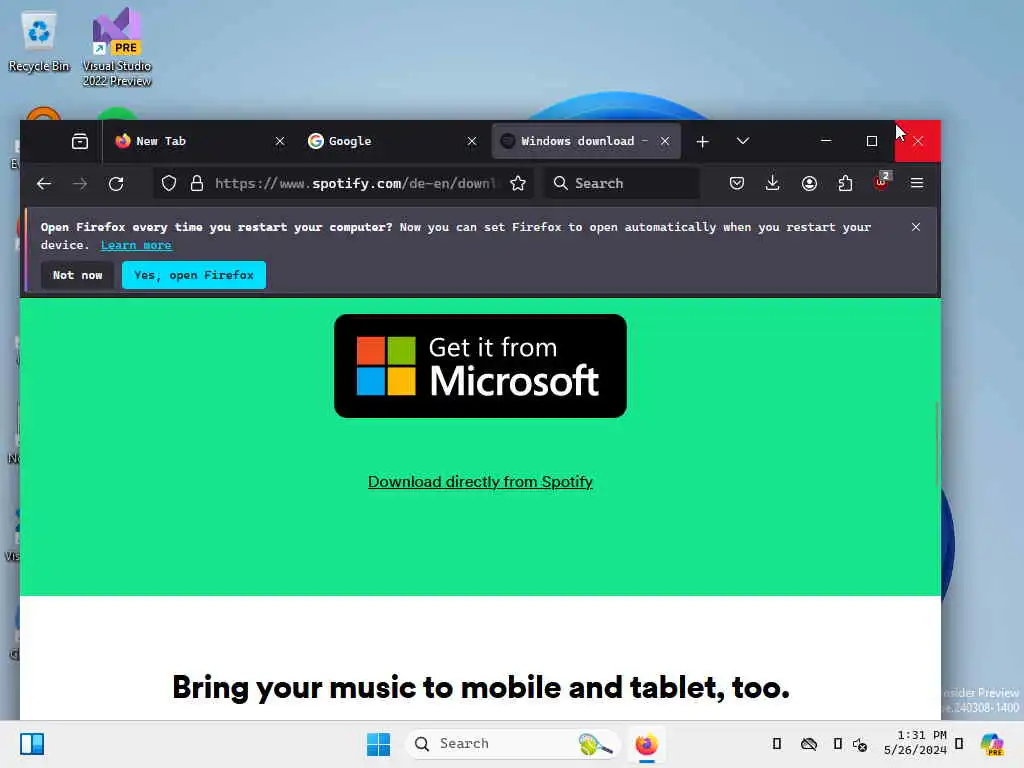View site security padlock info
The height and width of the screenshot is (768, 1024).
coord(197,184)
